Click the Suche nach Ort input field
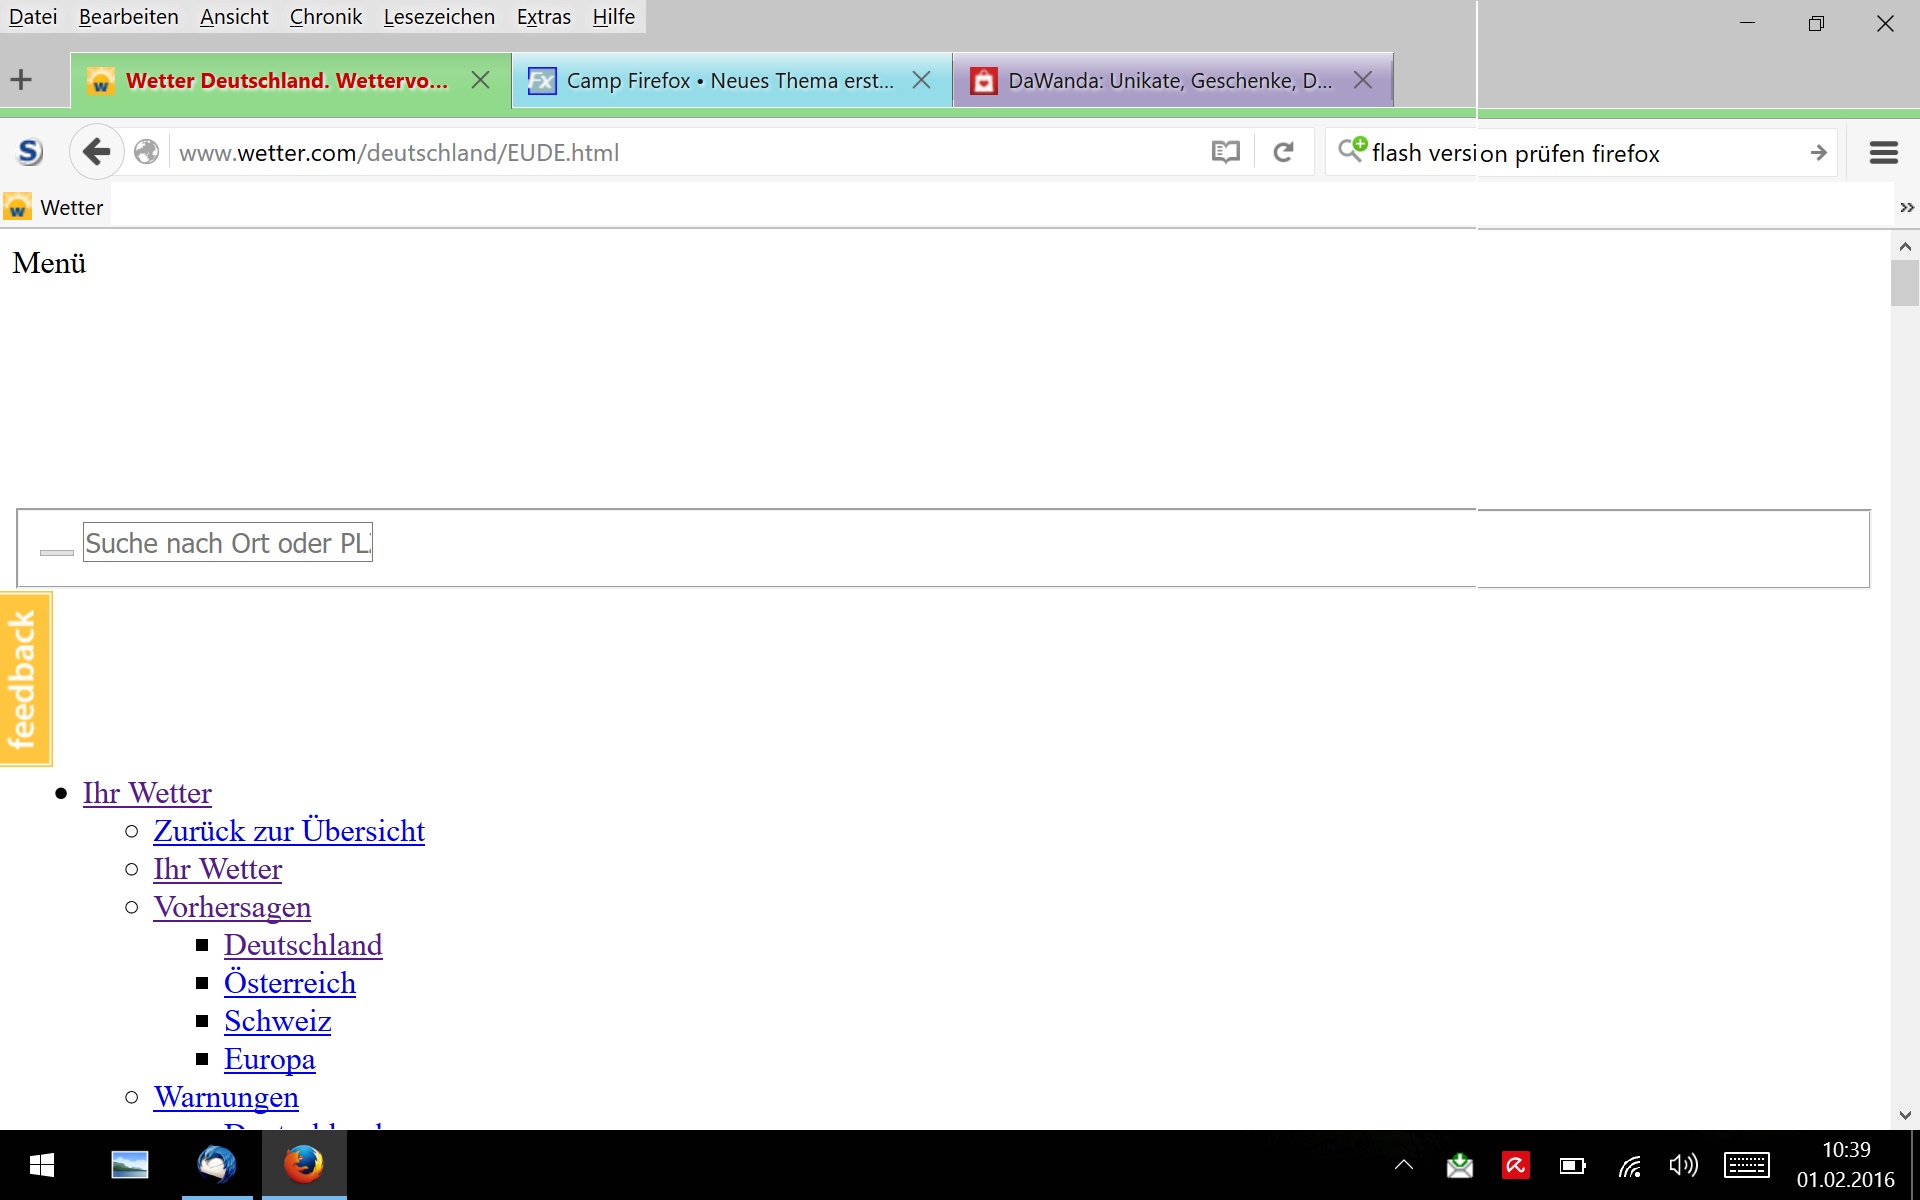The width and height of the screenshot is (1920, 1200). (227, 543)
